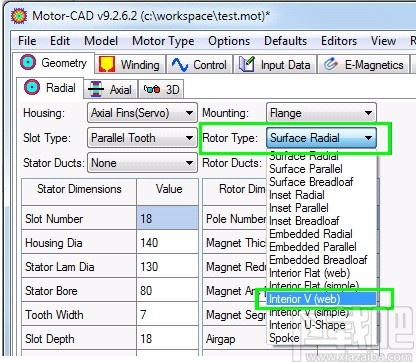The width and height of the screenshot is (416, 362).
Task: Select the Axial sub-tab
Action: click(x=110, y=89)
